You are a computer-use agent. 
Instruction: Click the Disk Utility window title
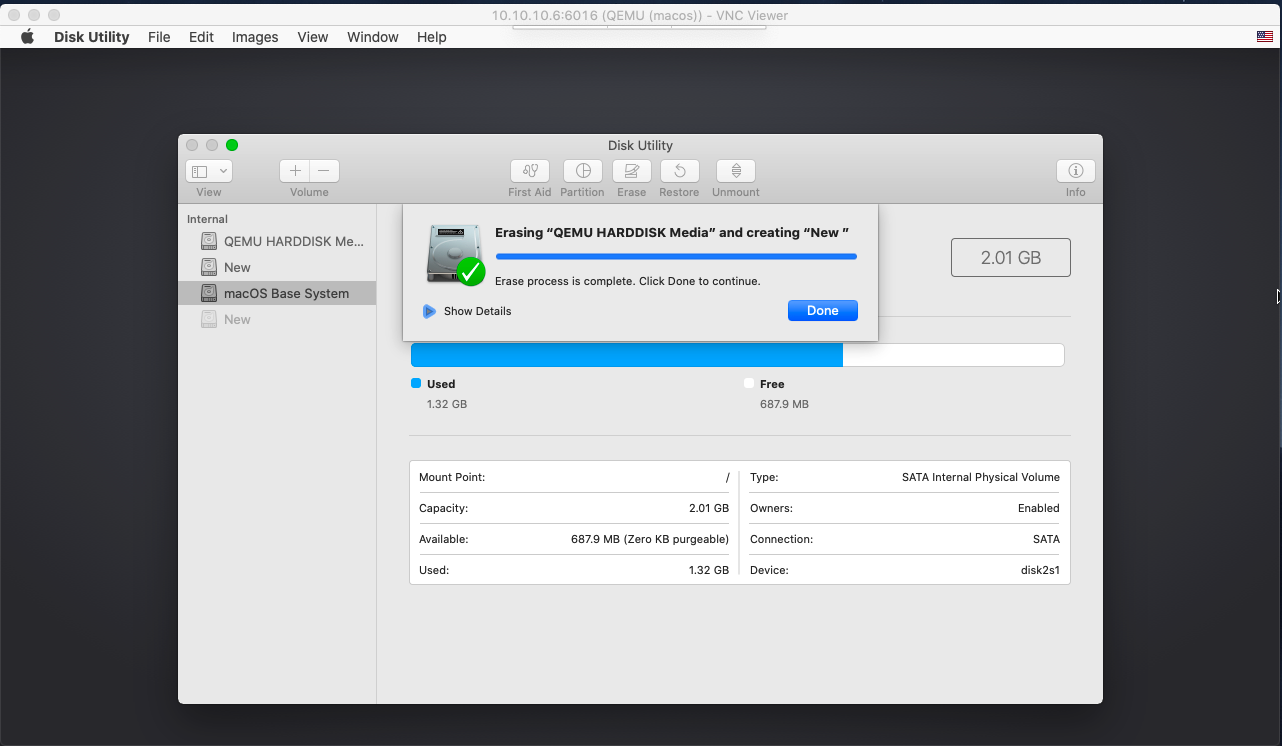640,145
